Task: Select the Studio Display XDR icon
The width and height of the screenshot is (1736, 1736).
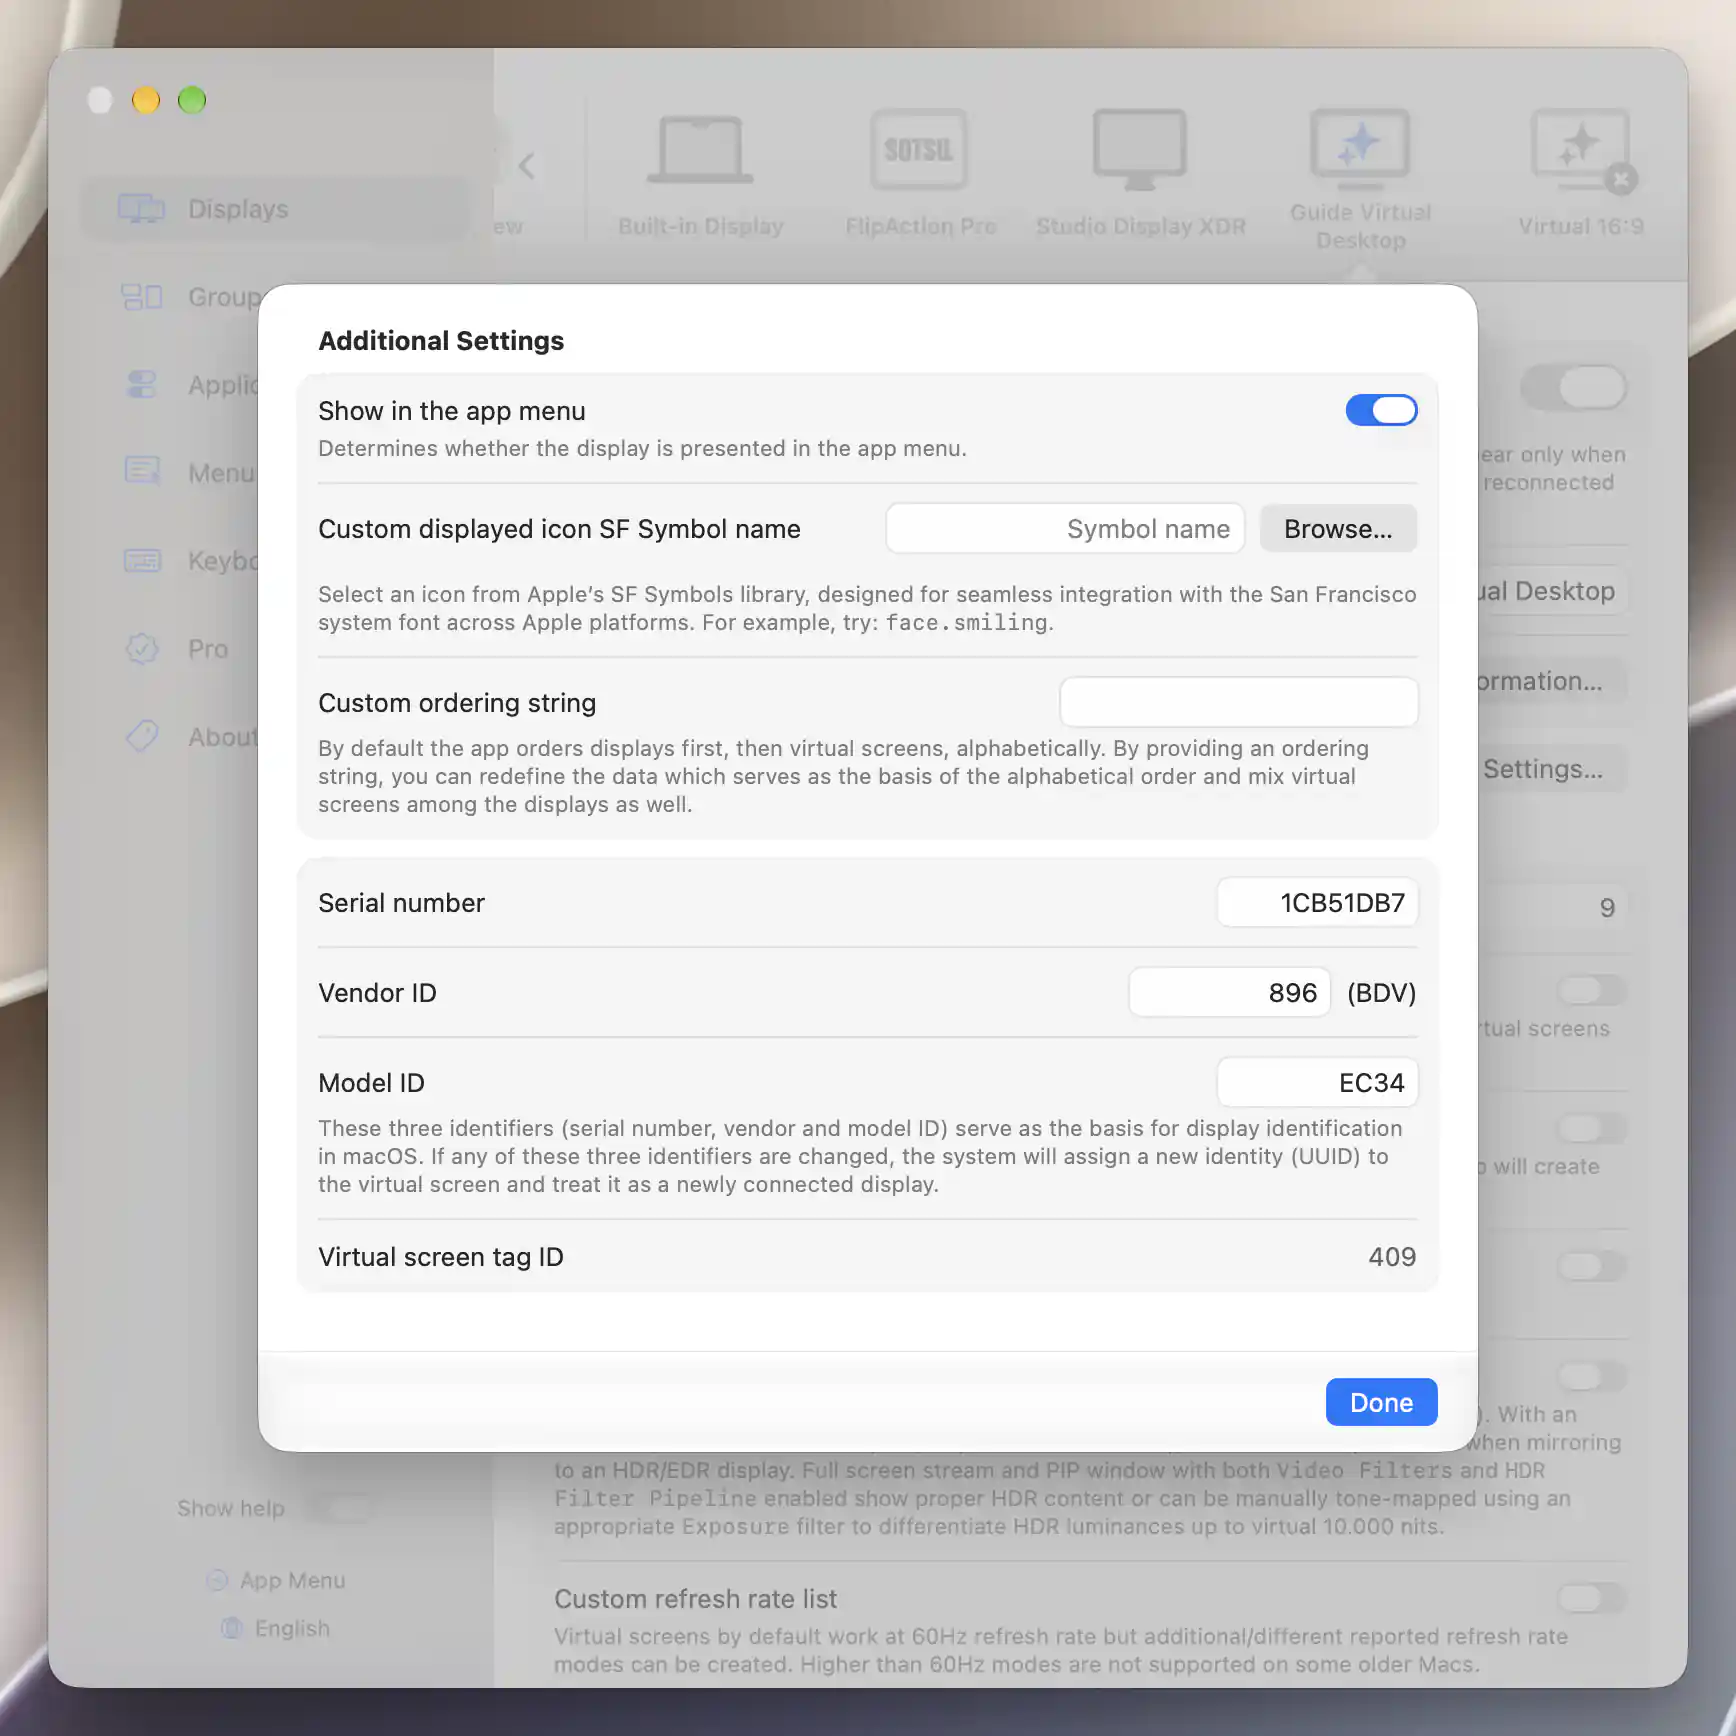Action: (x=1139, y=150)
